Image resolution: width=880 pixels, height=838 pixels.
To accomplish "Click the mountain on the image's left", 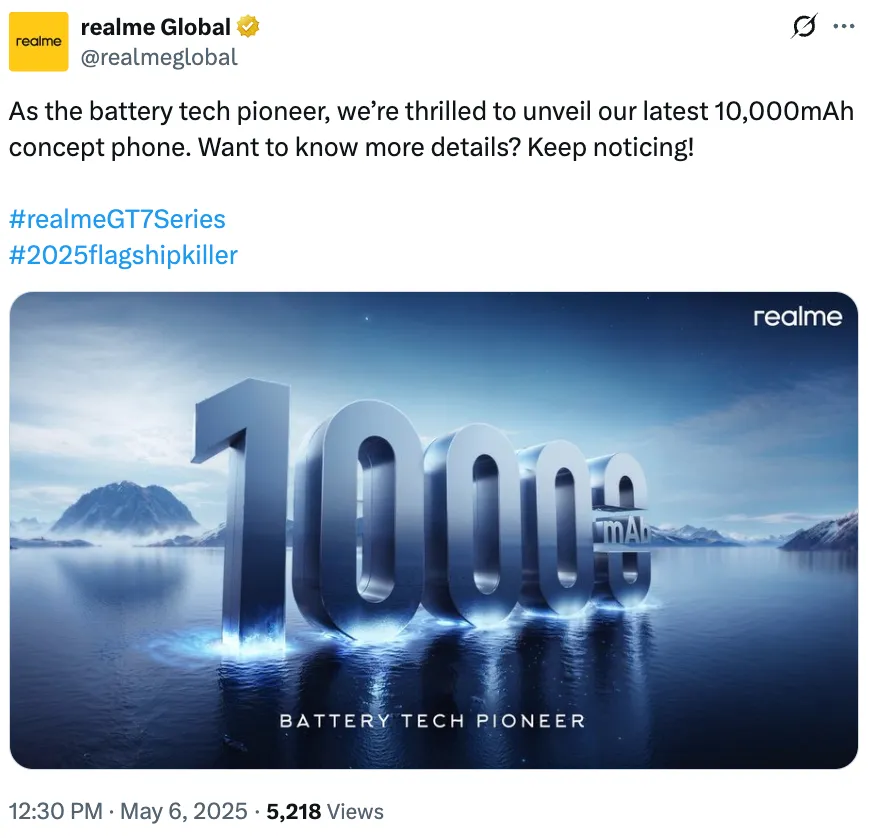I will tap(126, 508).
